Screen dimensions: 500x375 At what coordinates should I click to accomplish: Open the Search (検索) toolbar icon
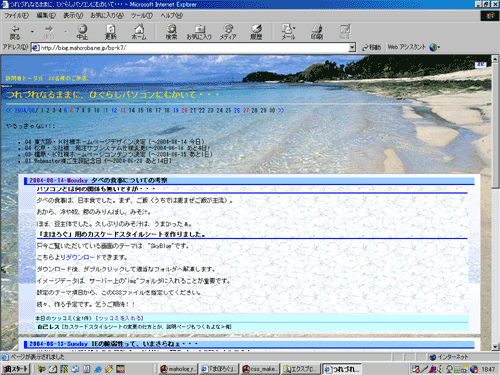click(x=172, y=32)
